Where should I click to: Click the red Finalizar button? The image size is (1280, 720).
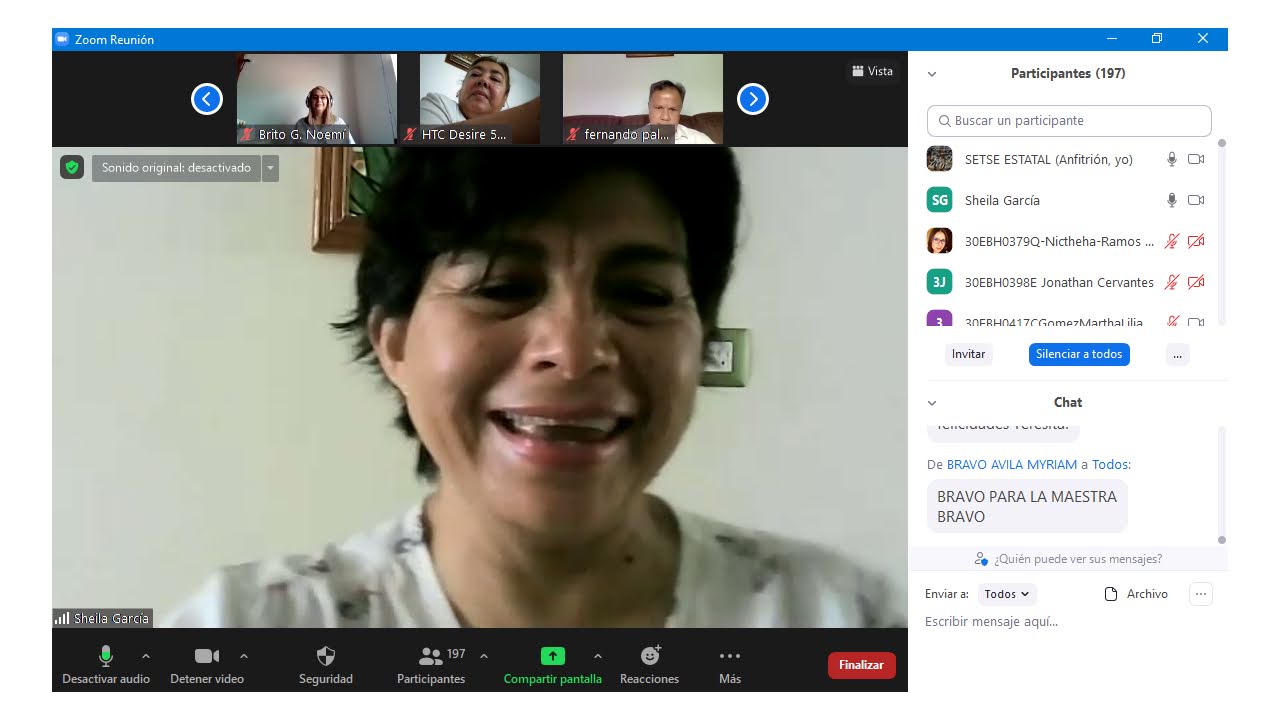pos(862,665)
